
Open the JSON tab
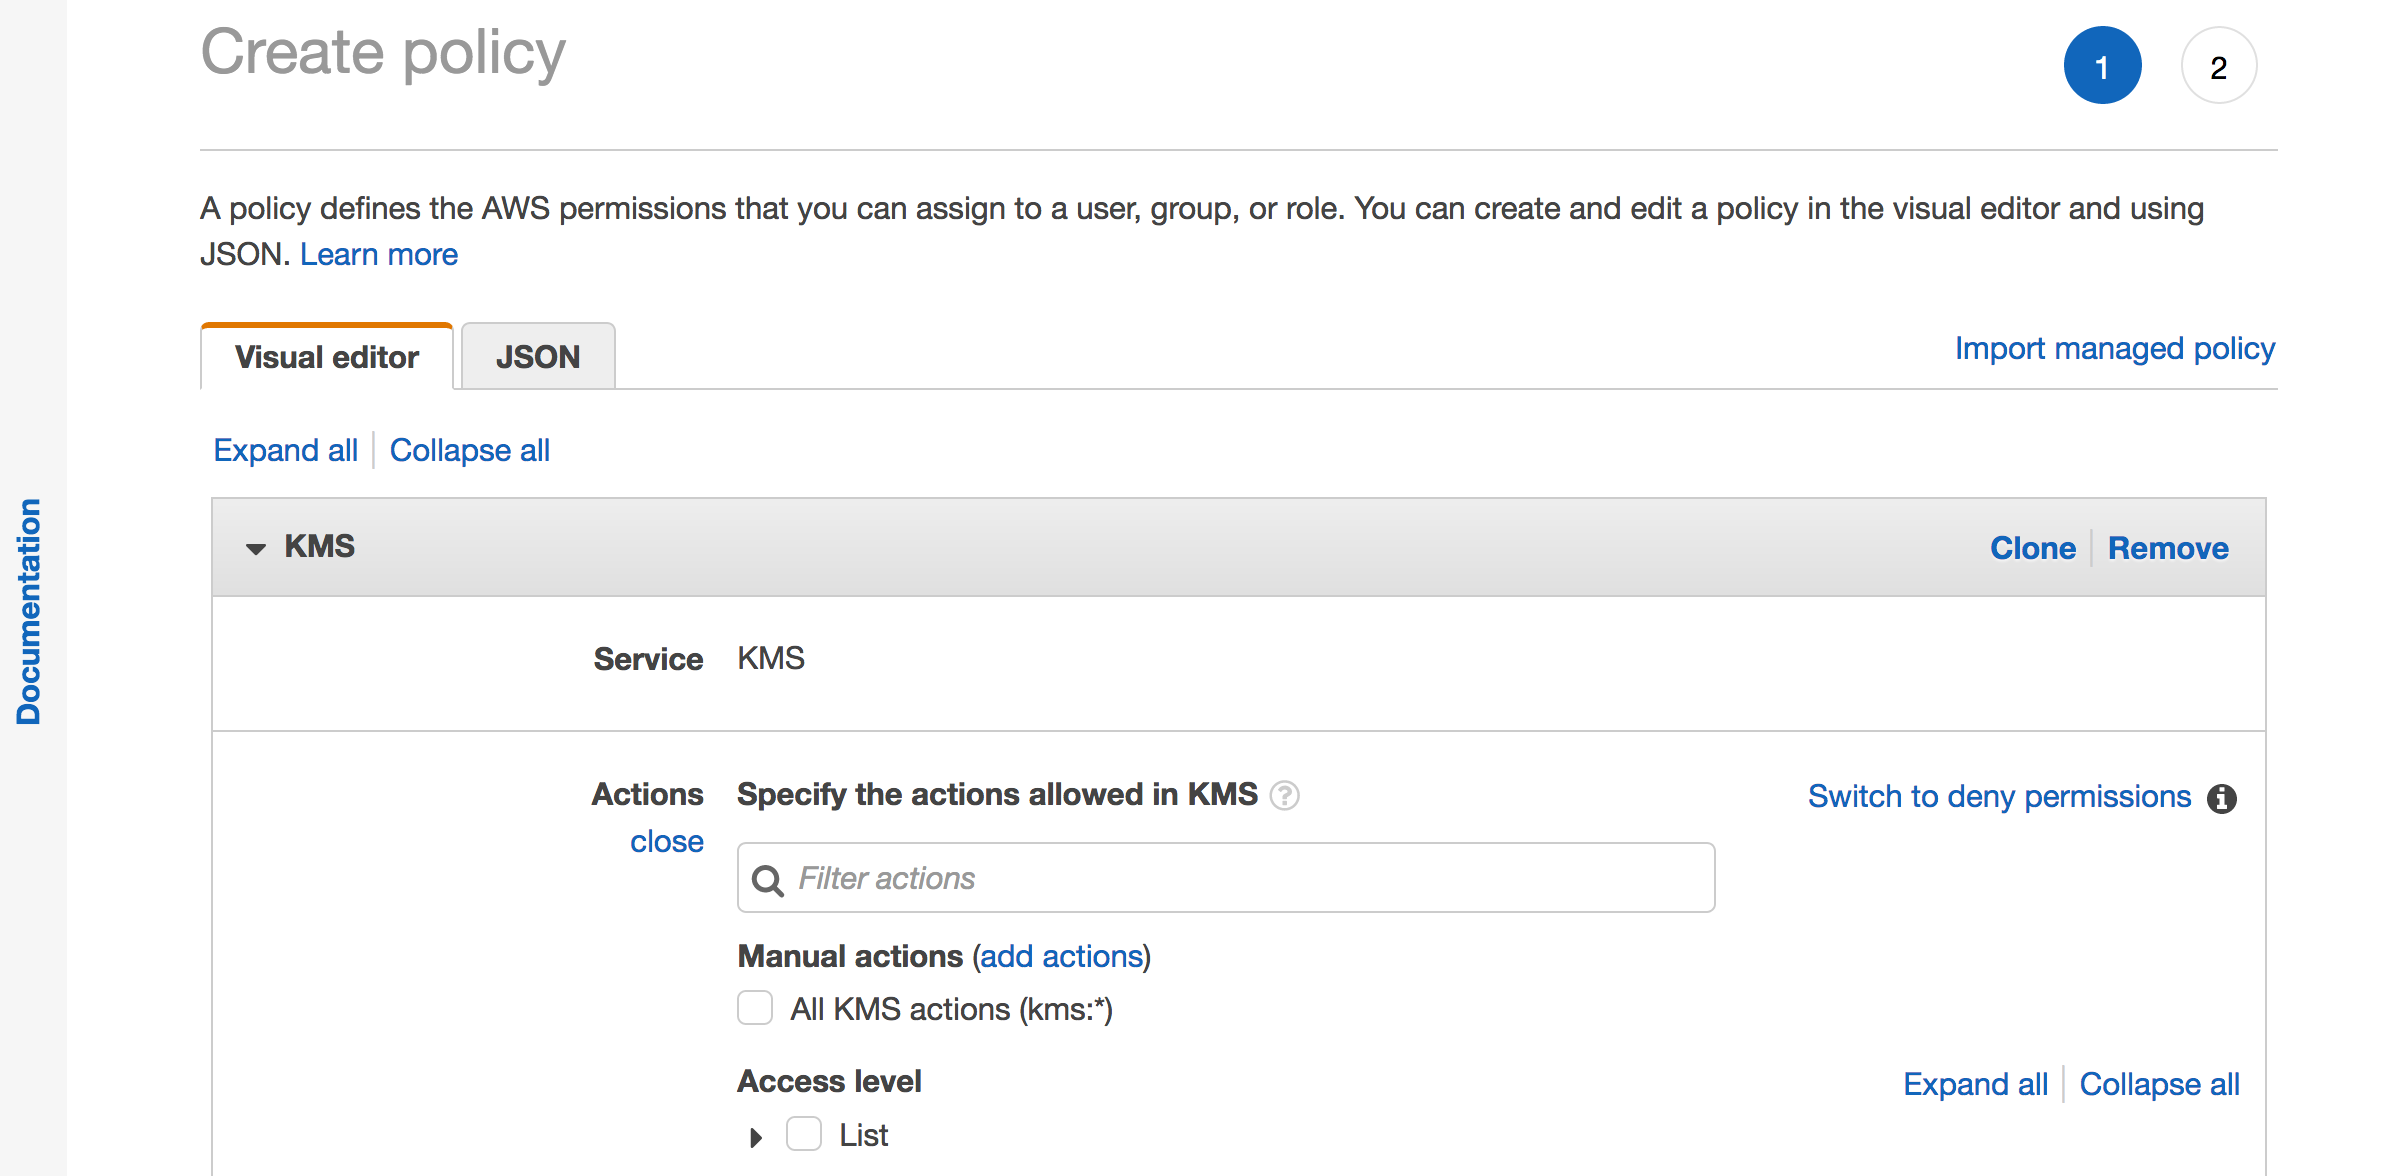coord(538,357)
